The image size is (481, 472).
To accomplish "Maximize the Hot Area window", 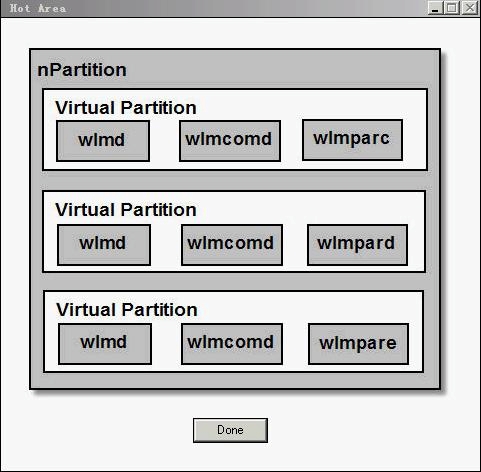I will click(x=452, y=8).
